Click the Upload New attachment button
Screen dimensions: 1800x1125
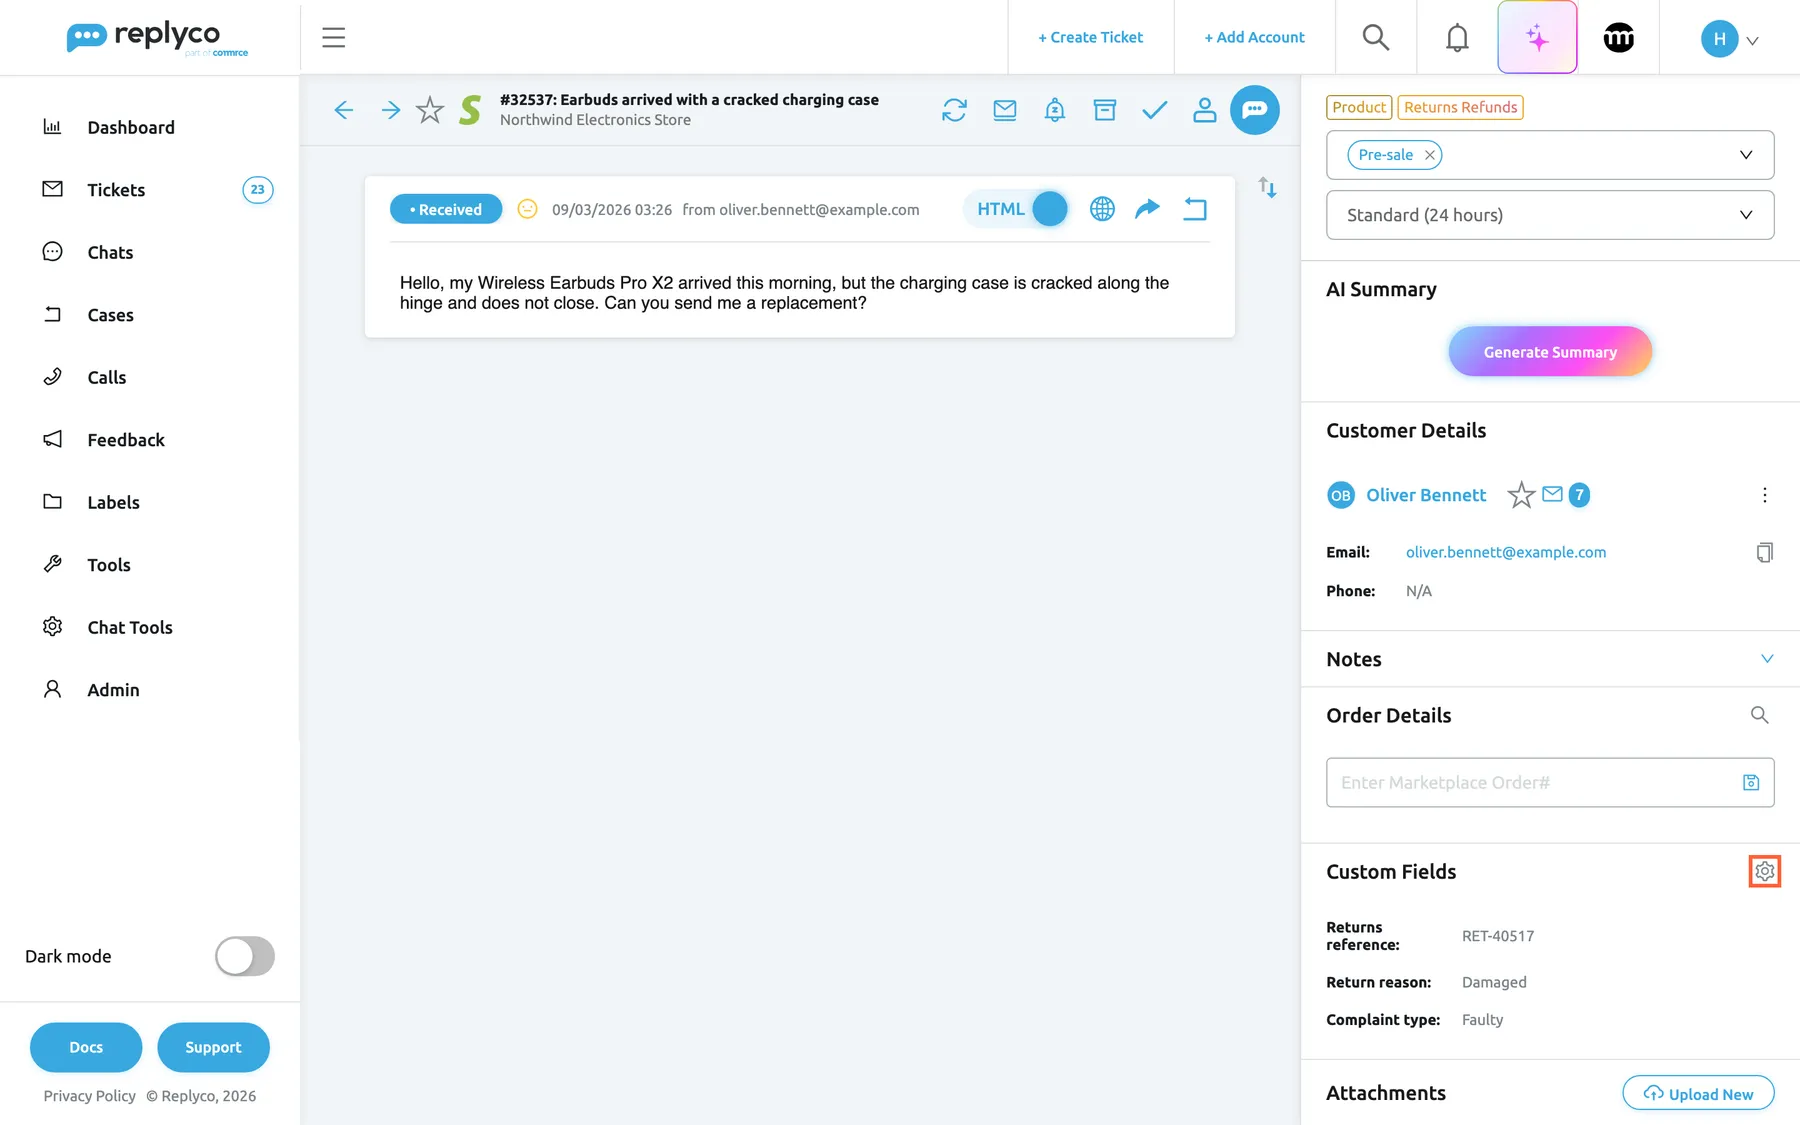coord(1698,1094)
